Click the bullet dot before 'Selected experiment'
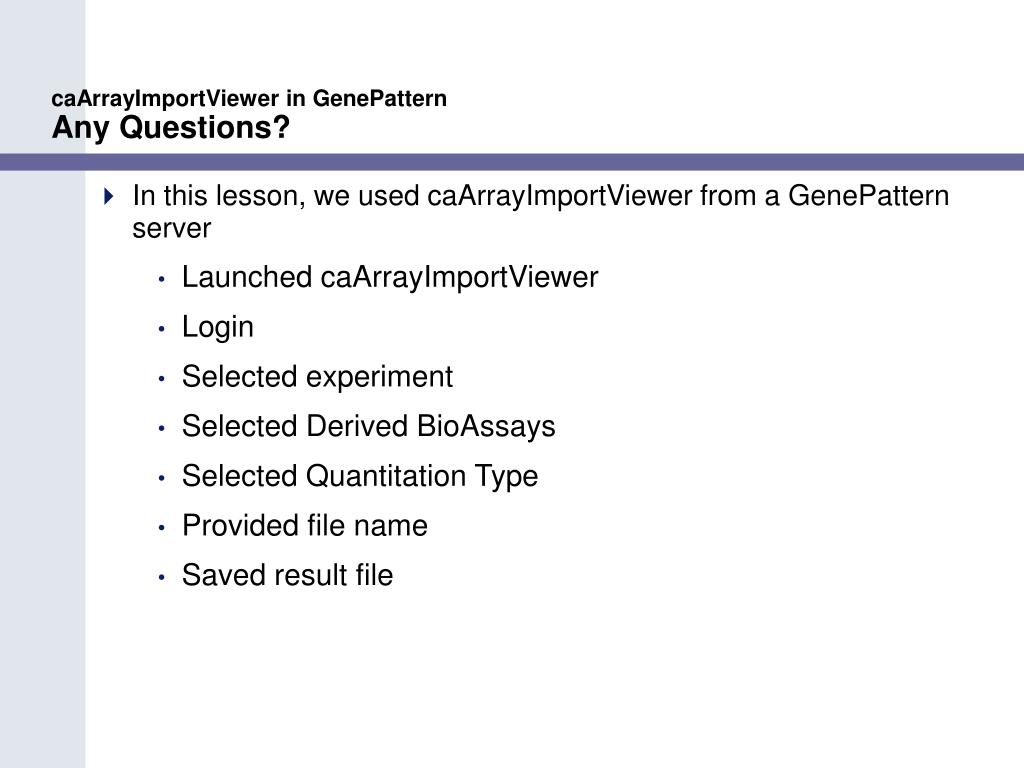The image size is (1024, 768). tap(161, 379)
